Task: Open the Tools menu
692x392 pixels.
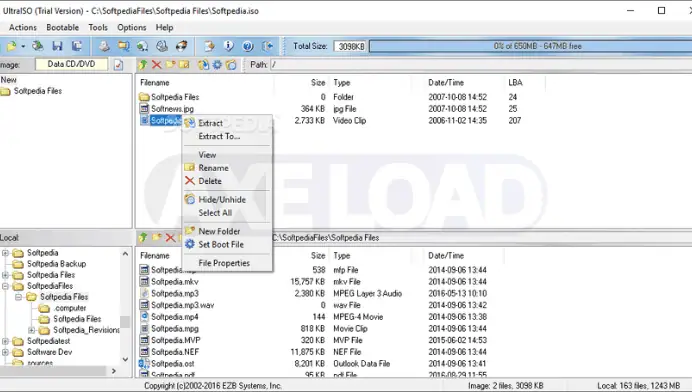Action: 98,27
